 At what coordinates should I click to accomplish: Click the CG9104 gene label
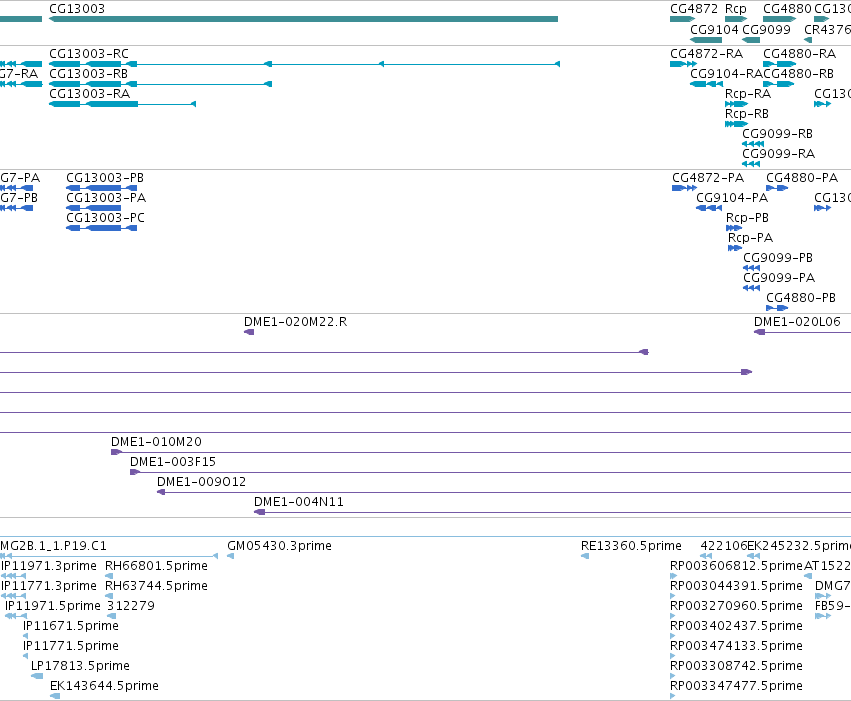coord(714,29)
